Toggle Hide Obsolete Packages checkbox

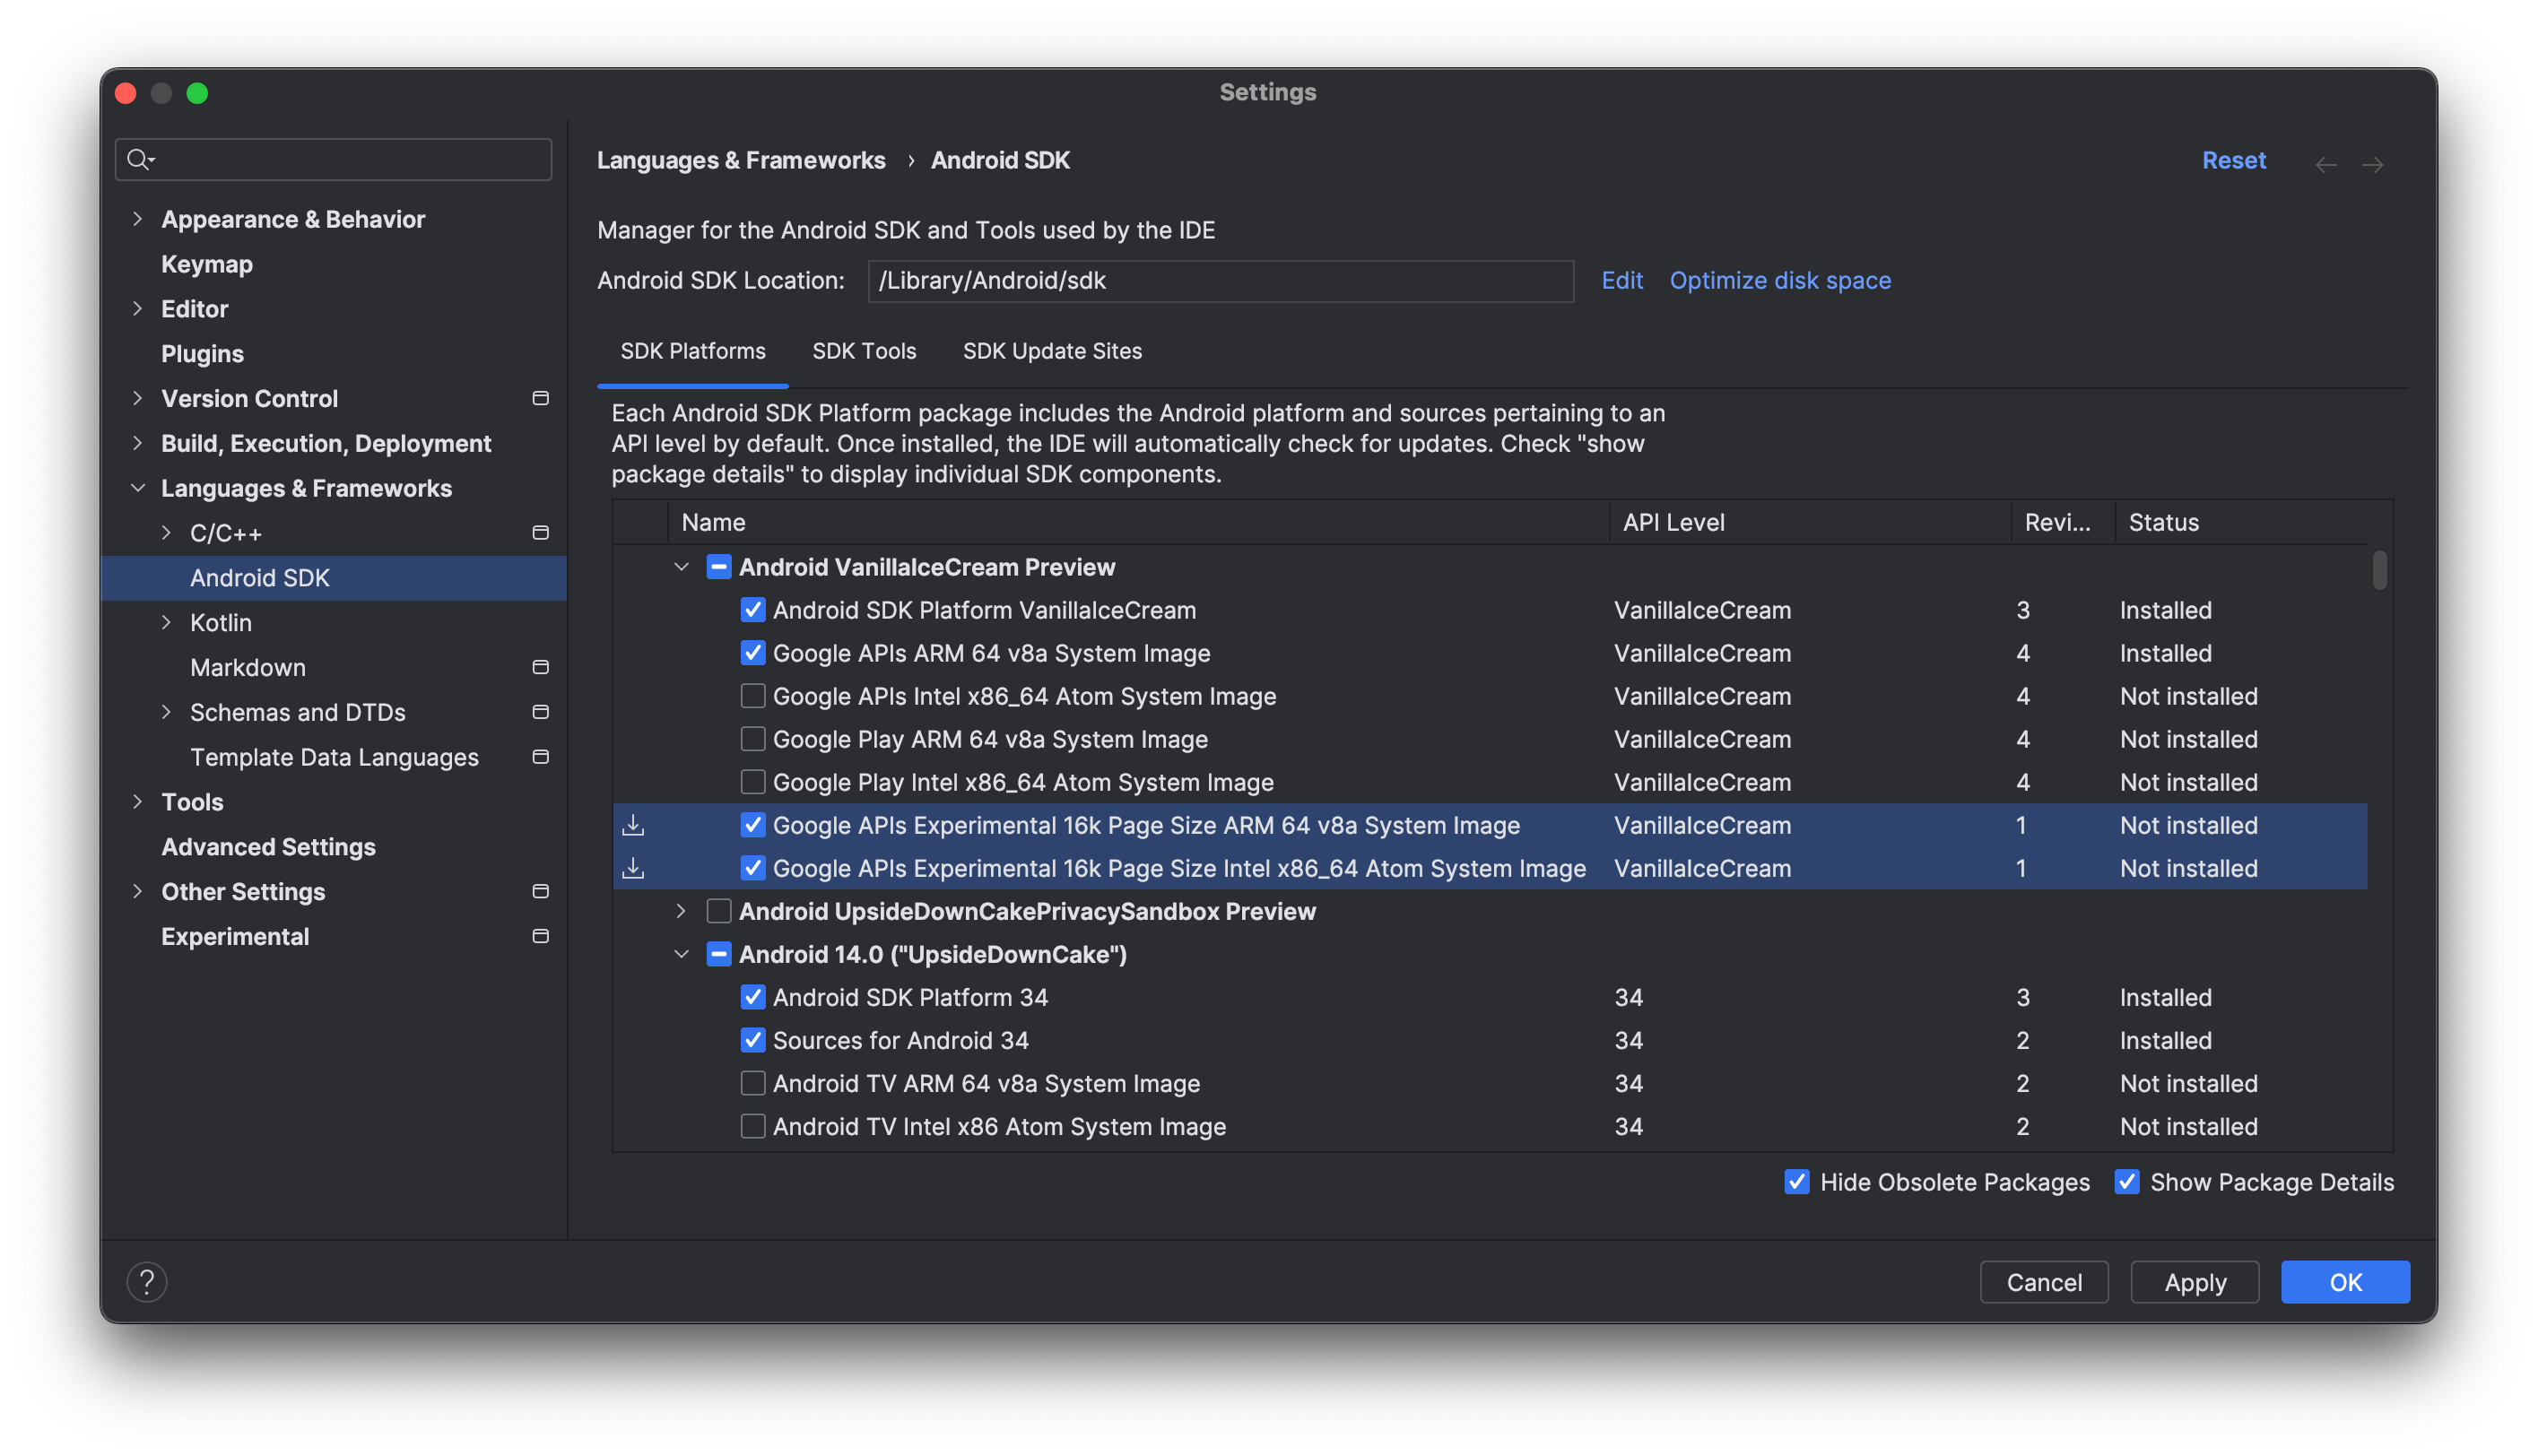1795,1181
